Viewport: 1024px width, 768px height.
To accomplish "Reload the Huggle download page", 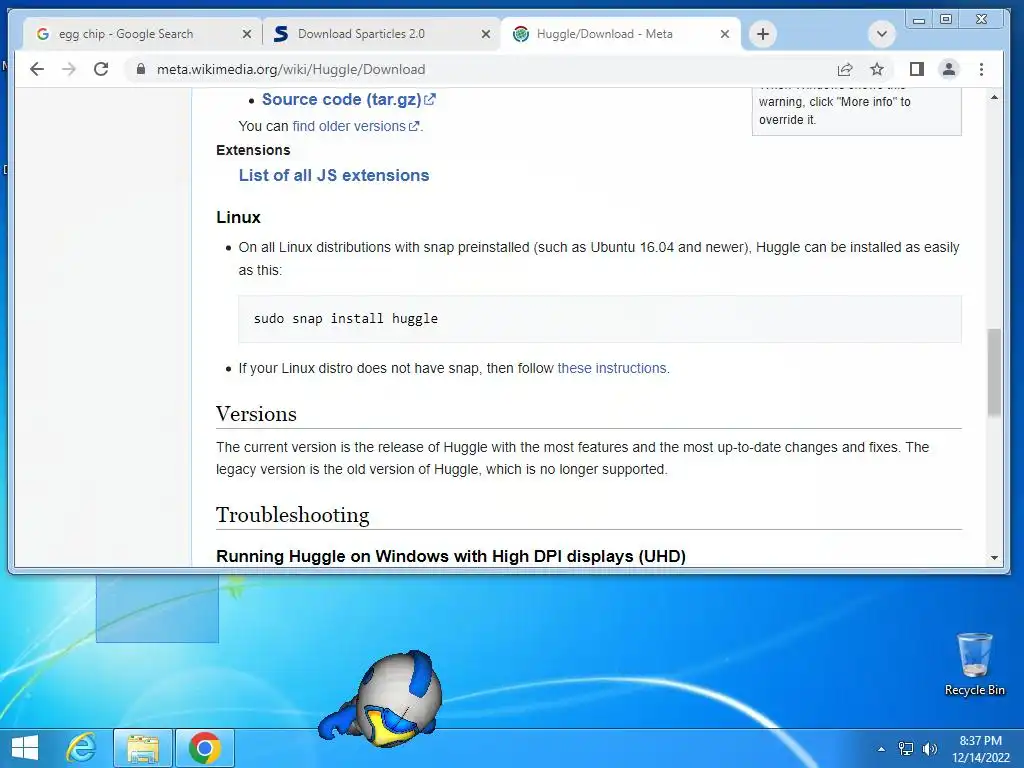I will (101, 69).
